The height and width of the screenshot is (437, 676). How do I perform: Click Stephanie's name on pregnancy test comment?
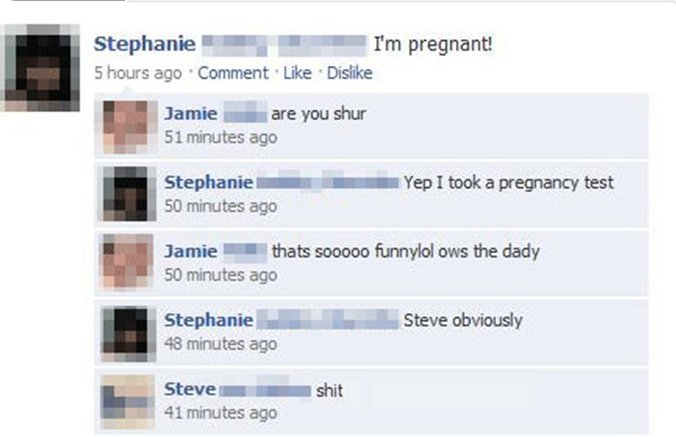209,182
